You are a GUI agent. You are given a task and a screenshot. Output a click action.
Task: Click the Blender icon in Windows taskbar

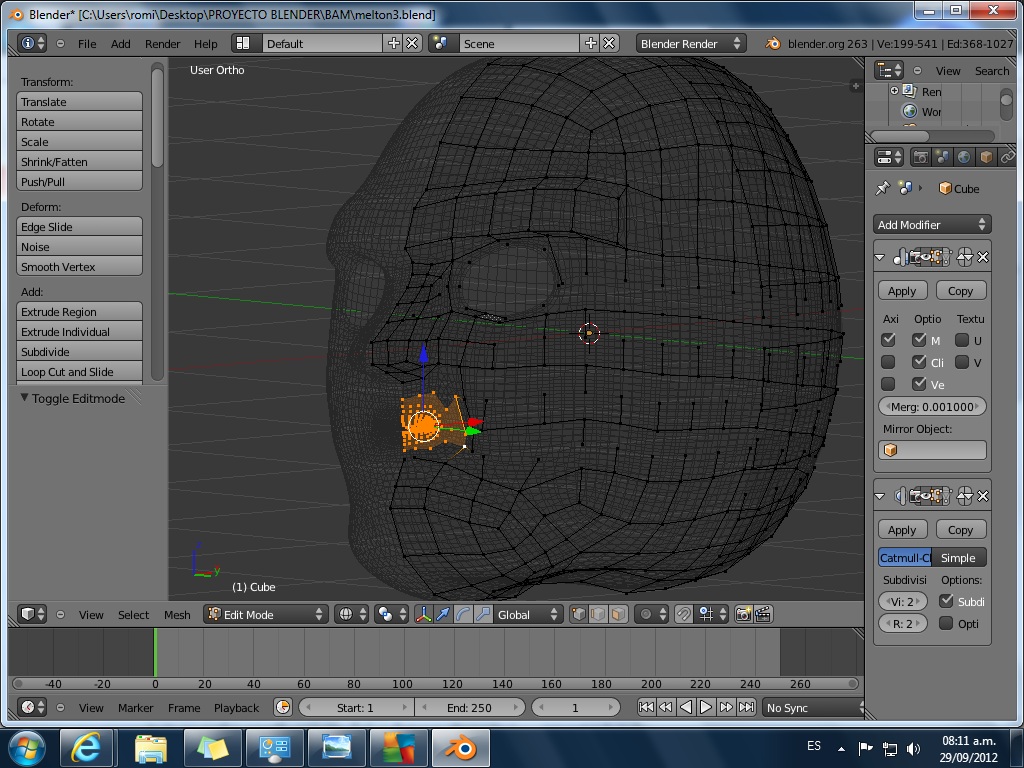pyautogui.click(x=459, y=747)
